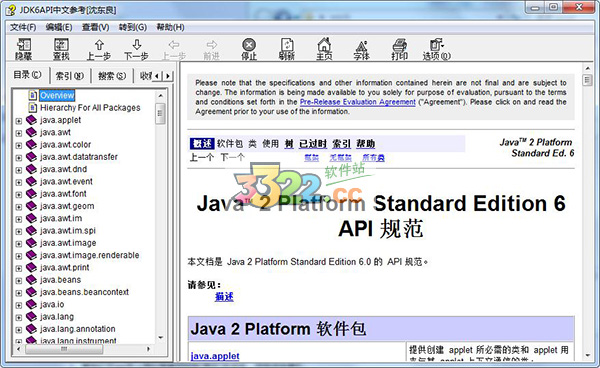Click the content pane vertical scrollbar thumb
600x368 pixels.
(x=587, y=80)
